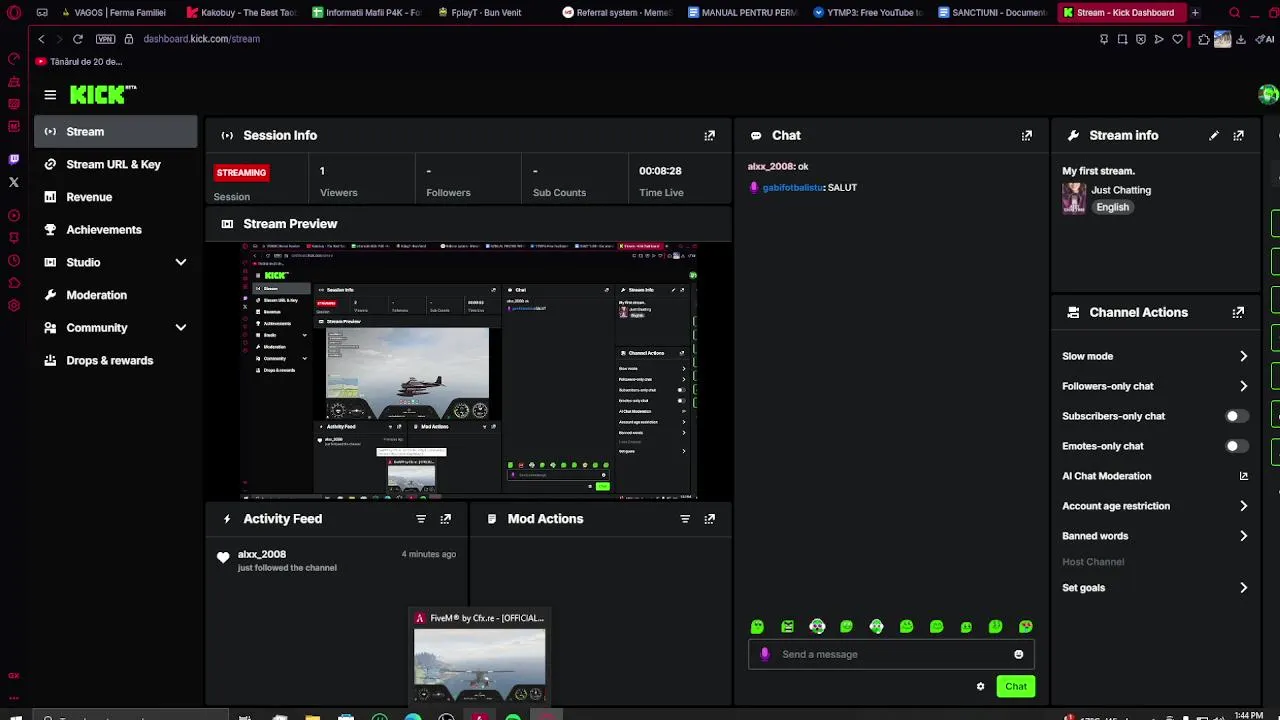Viewport: 1280px width, 720px height.
Task: Open Stream URL & Key page
Action: 115,164
